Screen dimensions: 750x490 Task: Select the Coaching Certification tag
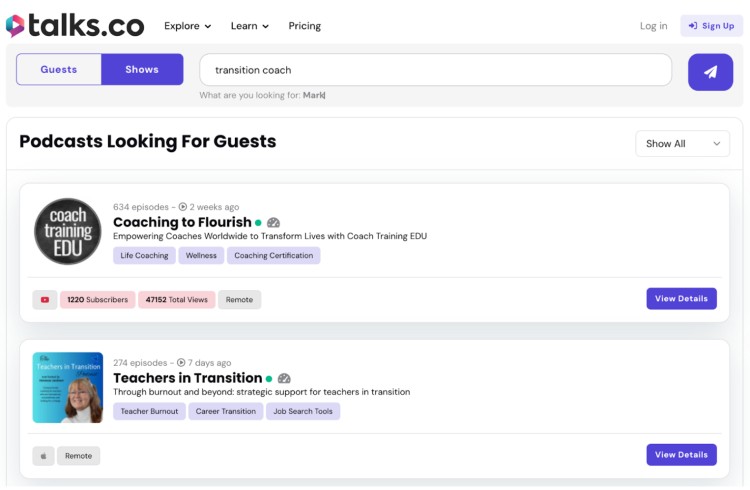coord(274,256)
